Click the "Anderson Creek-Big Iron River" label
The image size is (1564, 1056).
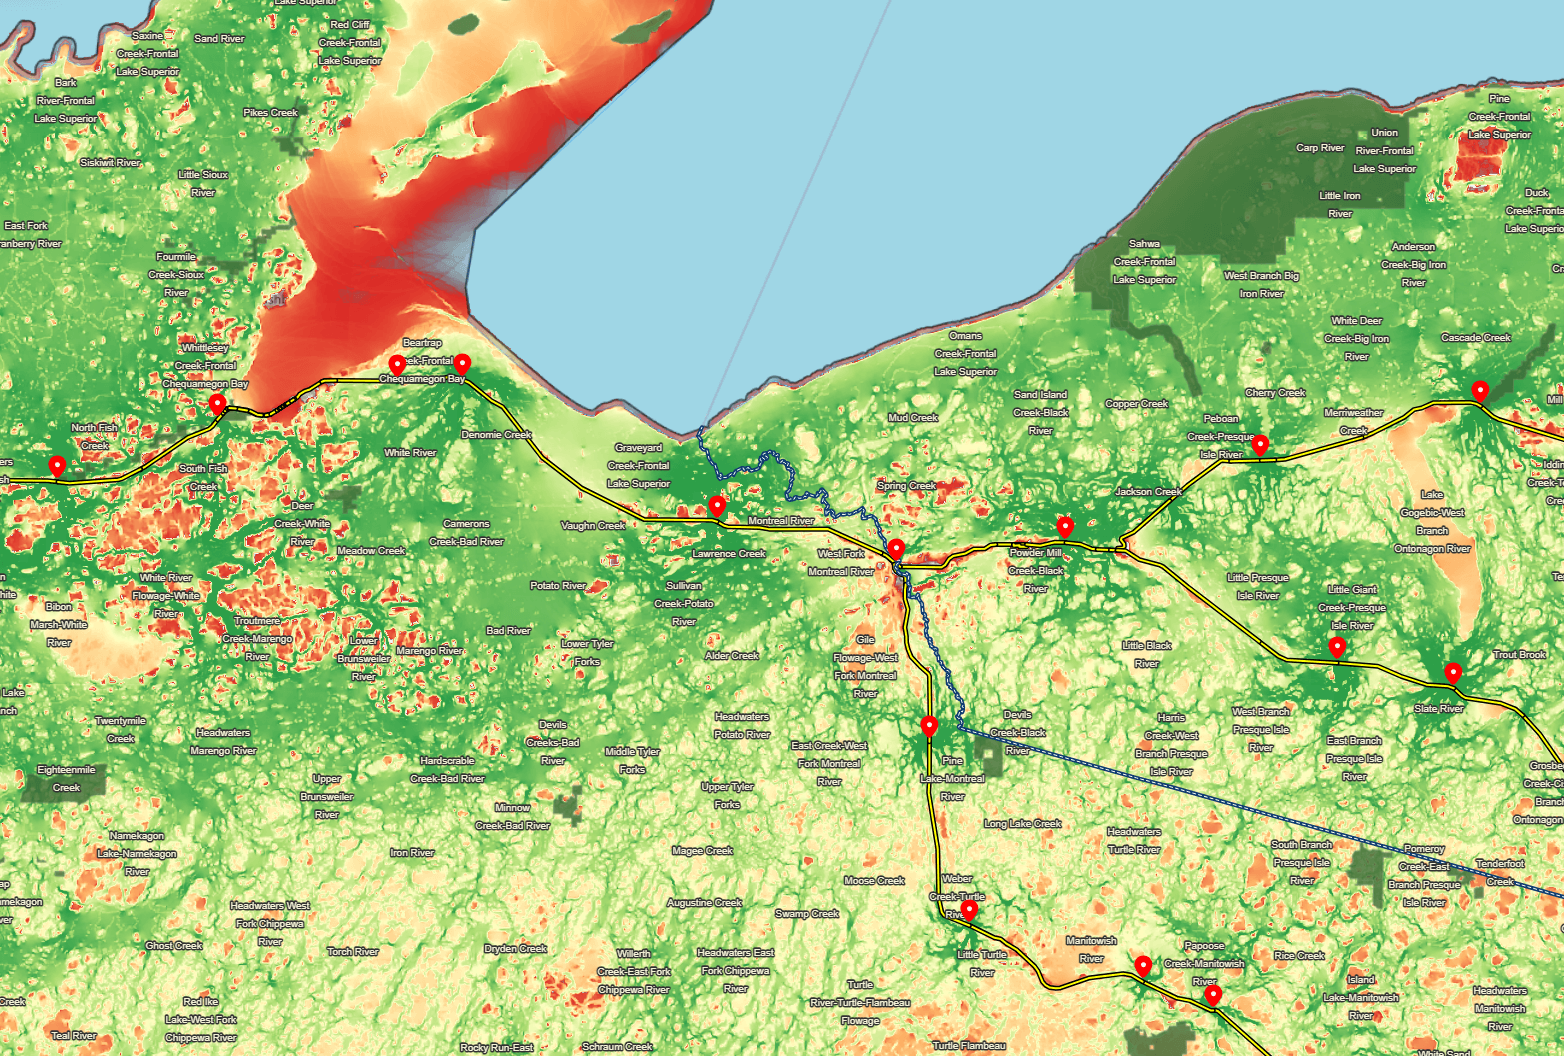tap(1414, 265)
